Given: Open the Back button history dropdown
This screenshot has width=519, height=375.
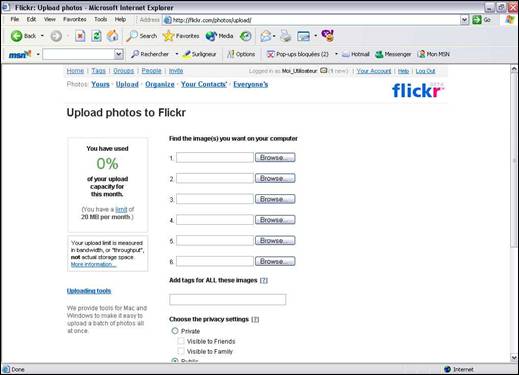Looking at the screenshot, I should click(x=42, y=36).
